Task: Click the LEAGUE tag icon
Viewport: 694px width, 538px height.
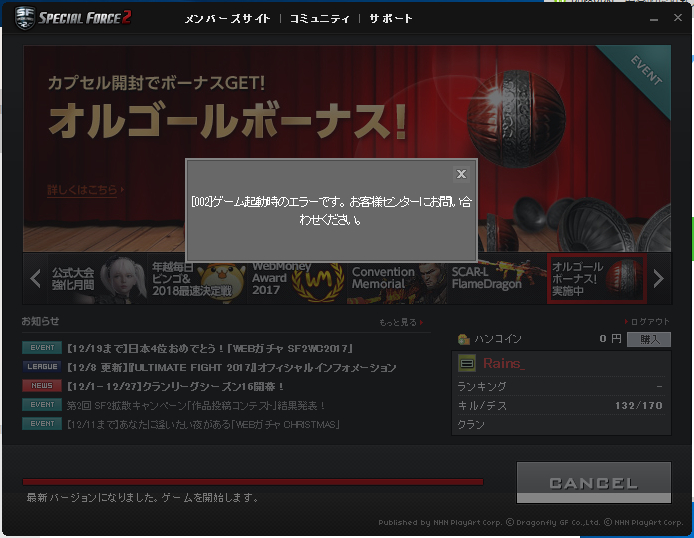Action: point(42,367)
